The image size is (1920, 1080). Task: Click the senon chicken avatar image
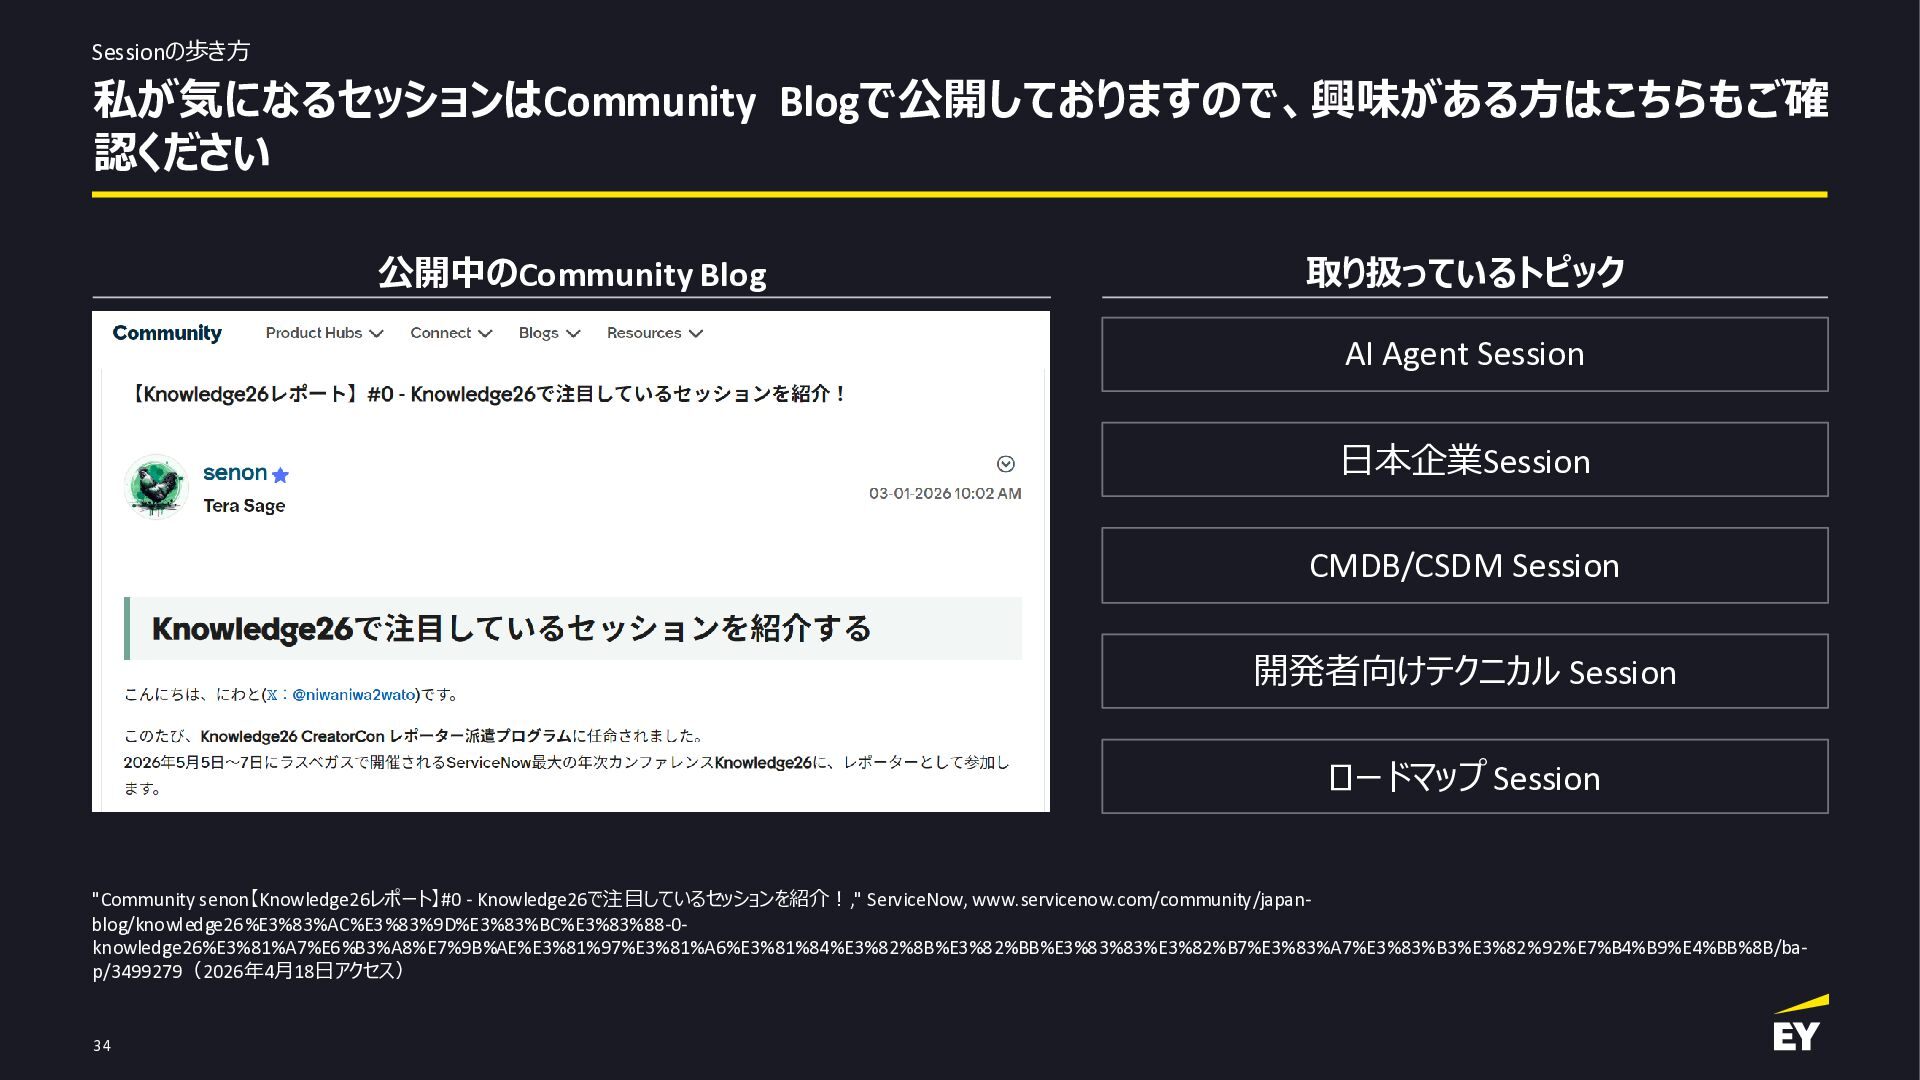coord(156,487)
